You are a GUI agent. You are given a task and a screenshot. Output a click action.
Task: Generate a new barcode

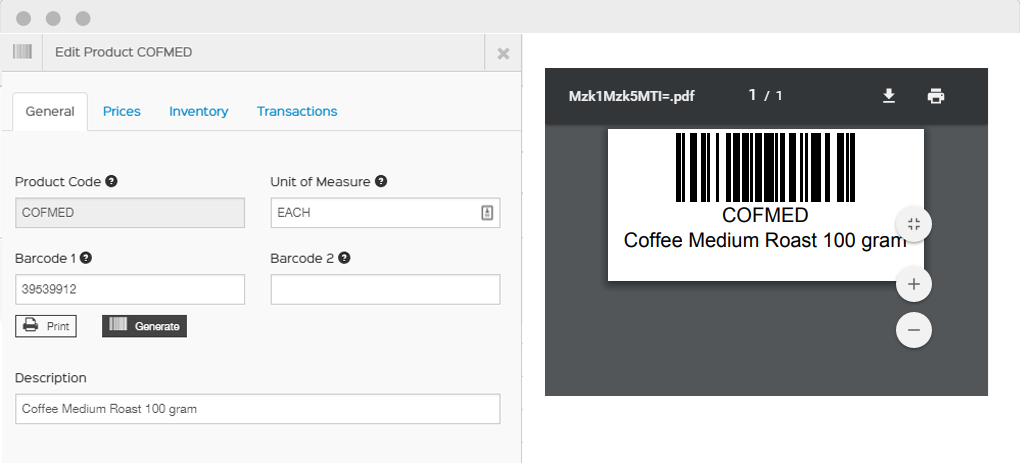click(144, 326)
